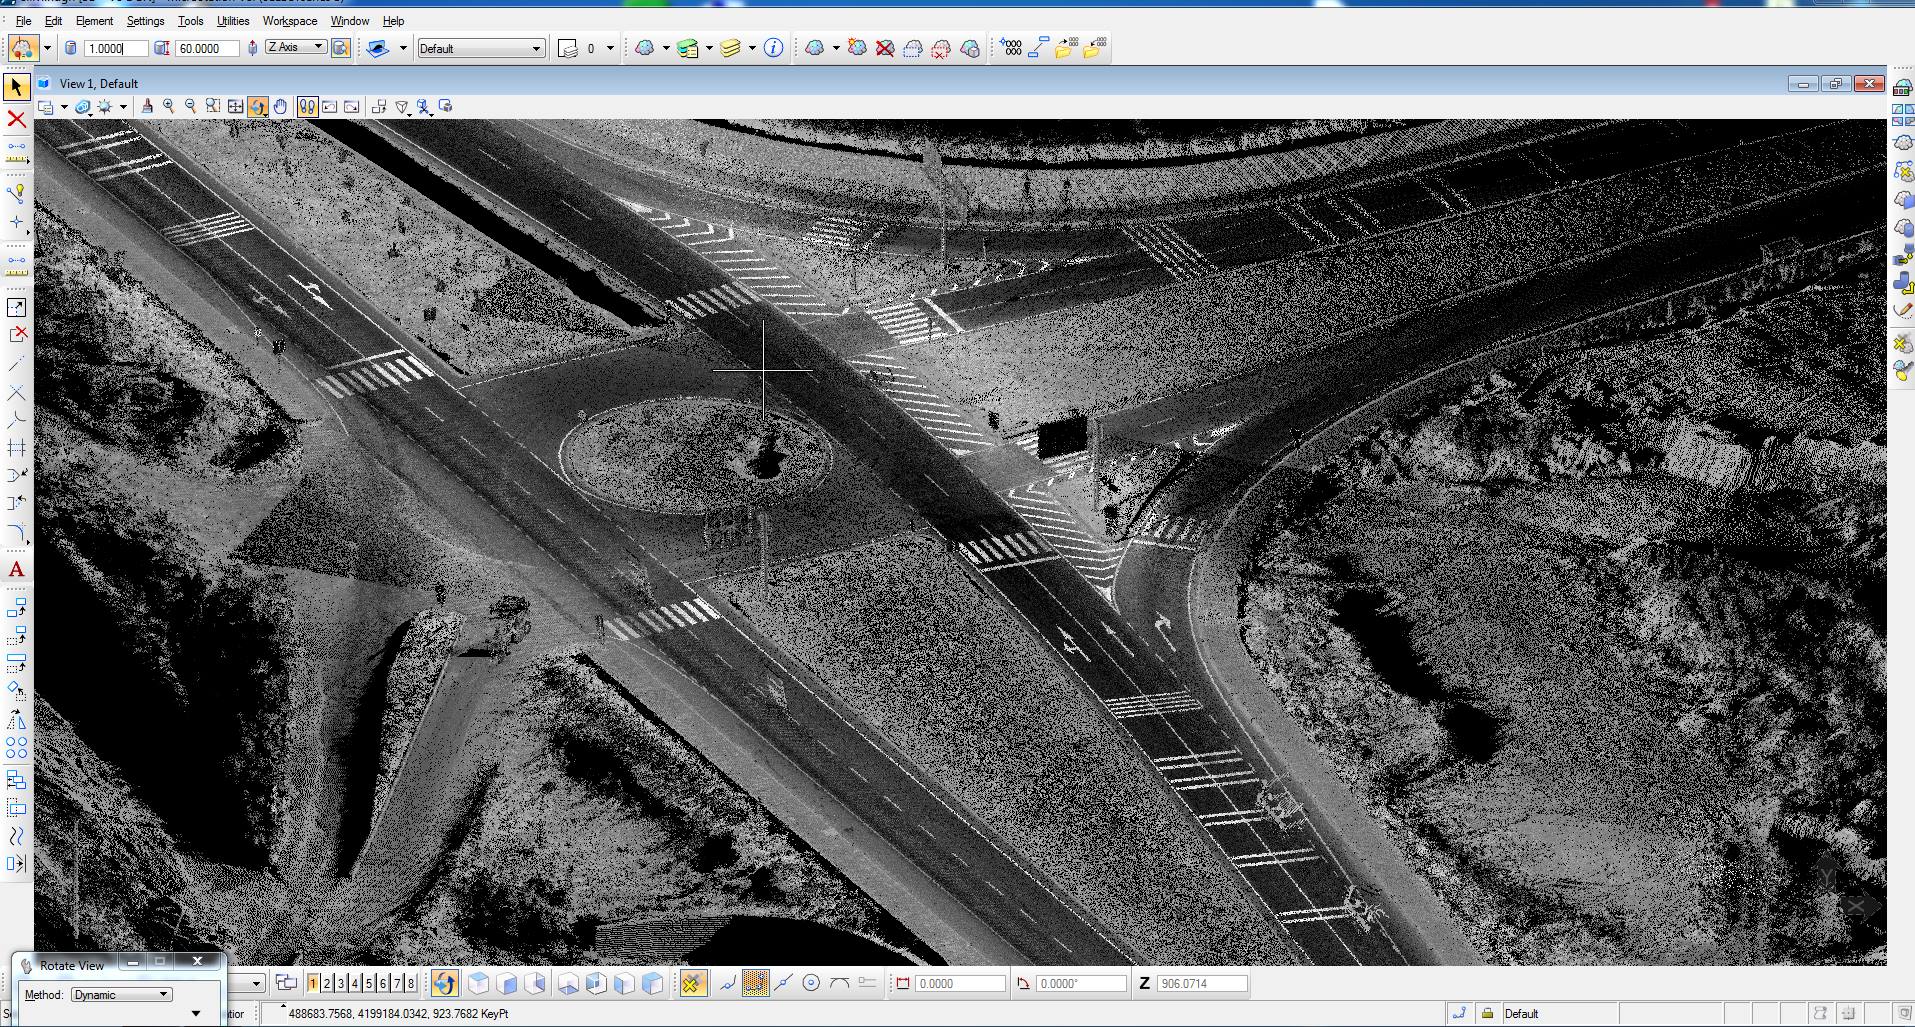
Task: Toggle view window number 3
Action: point(341,984)
